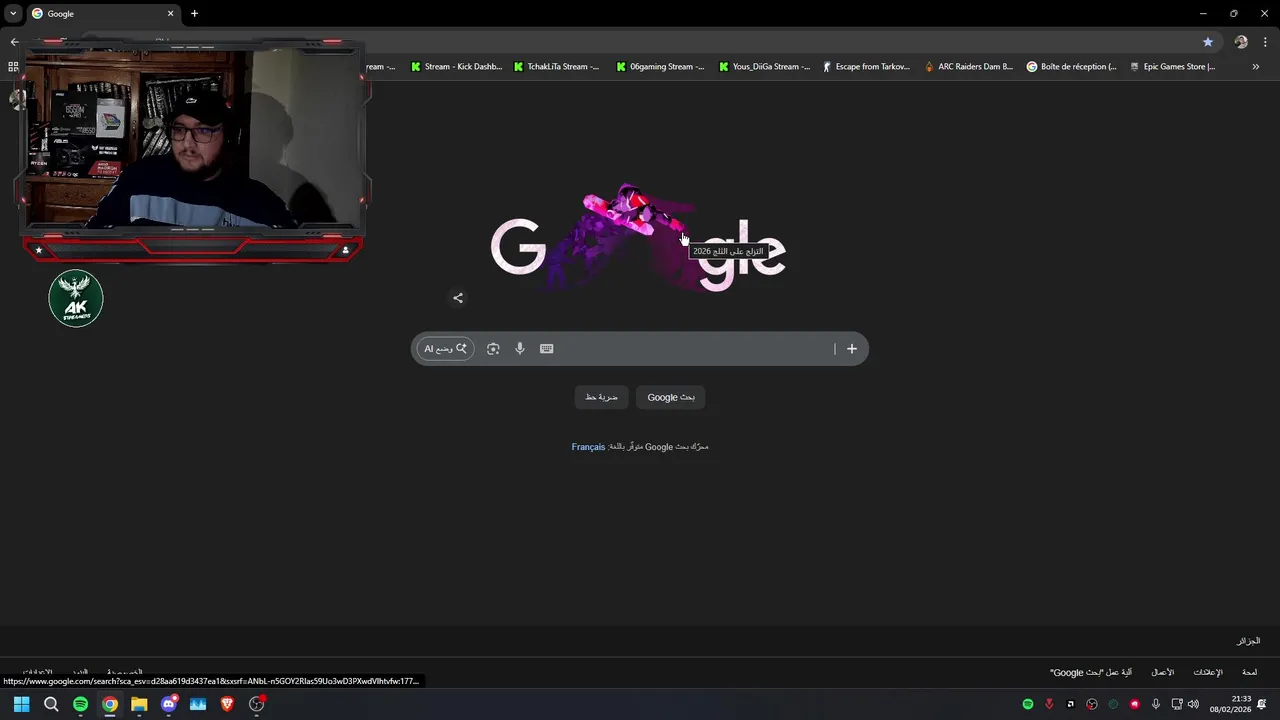Open volume control in tray

click(1193, 704)
